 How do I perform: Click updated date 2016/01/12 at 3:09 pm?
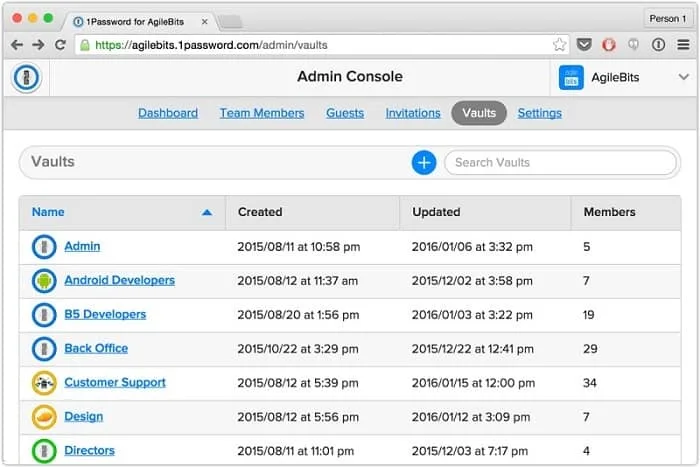coord(471,417)
